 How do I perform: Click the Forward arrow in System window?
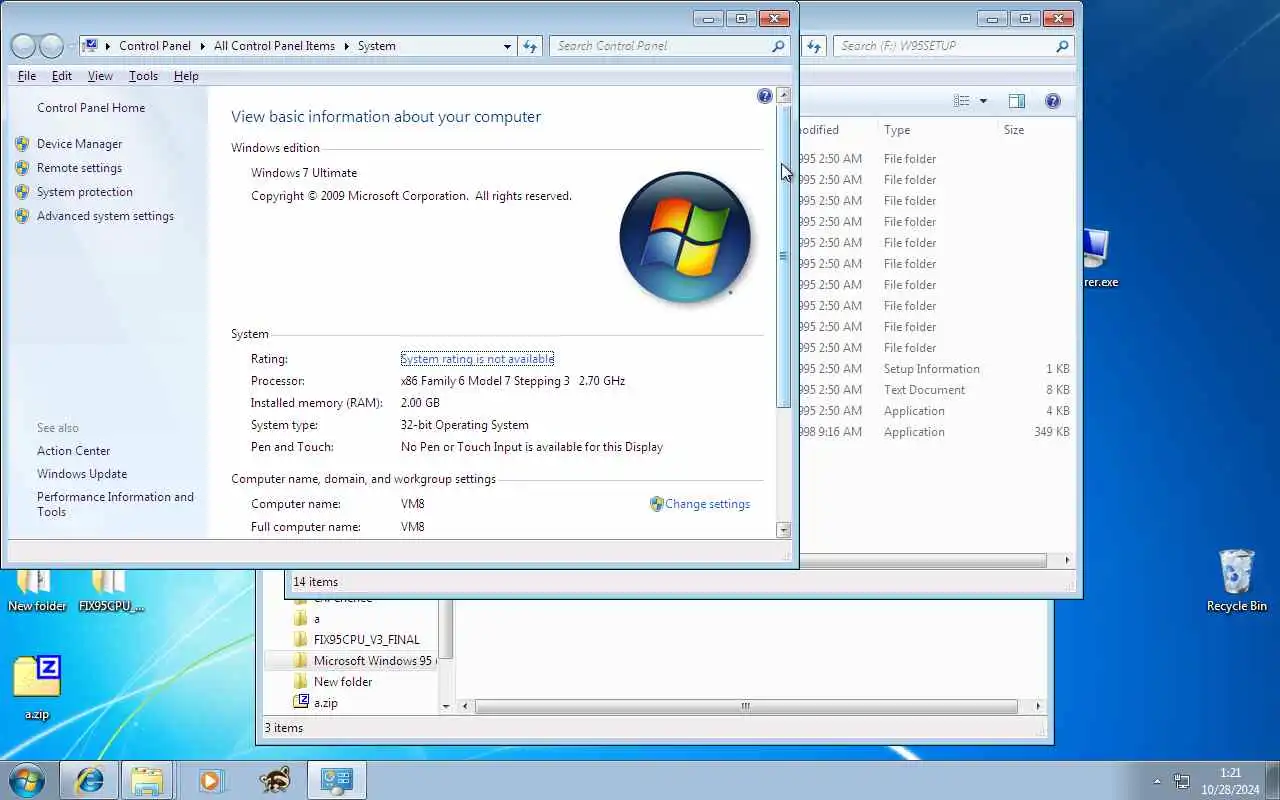[51, 46]
